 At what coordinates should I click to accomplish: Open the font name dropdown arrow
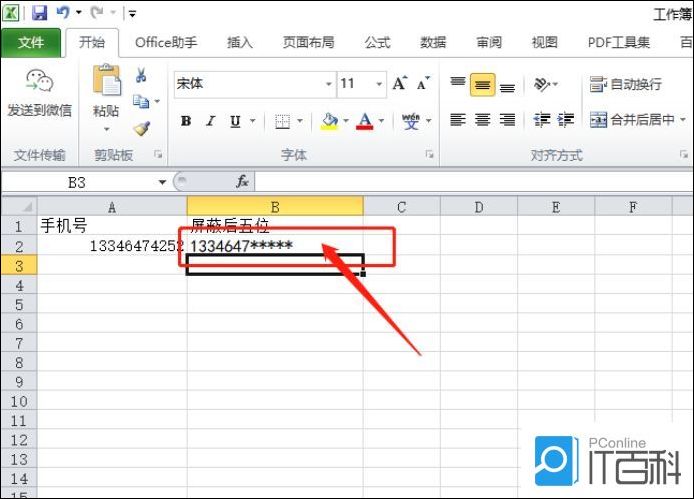coord(329,84)
